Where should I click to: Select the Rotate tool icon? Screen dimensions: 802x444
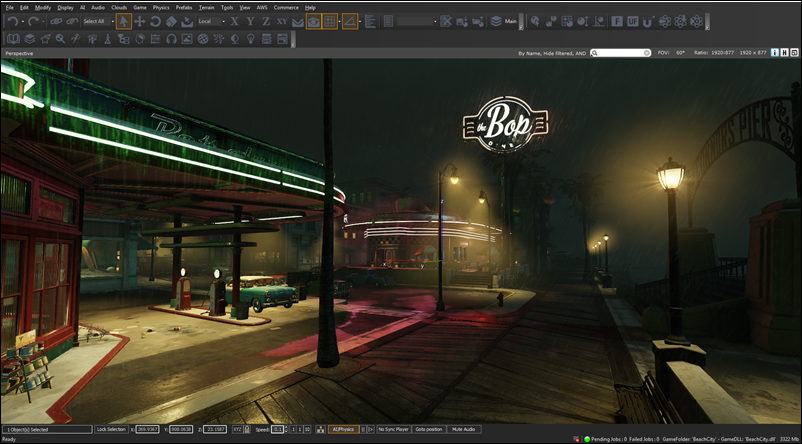pyautogui.click(x=156, y=21)
